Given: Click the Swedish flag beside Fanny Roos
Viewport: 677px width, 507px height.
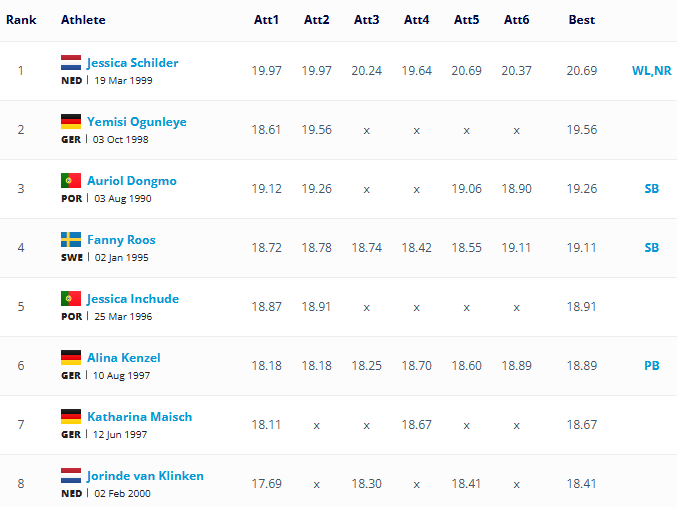Looking at the screenshot, I should [x=71, y=240].
